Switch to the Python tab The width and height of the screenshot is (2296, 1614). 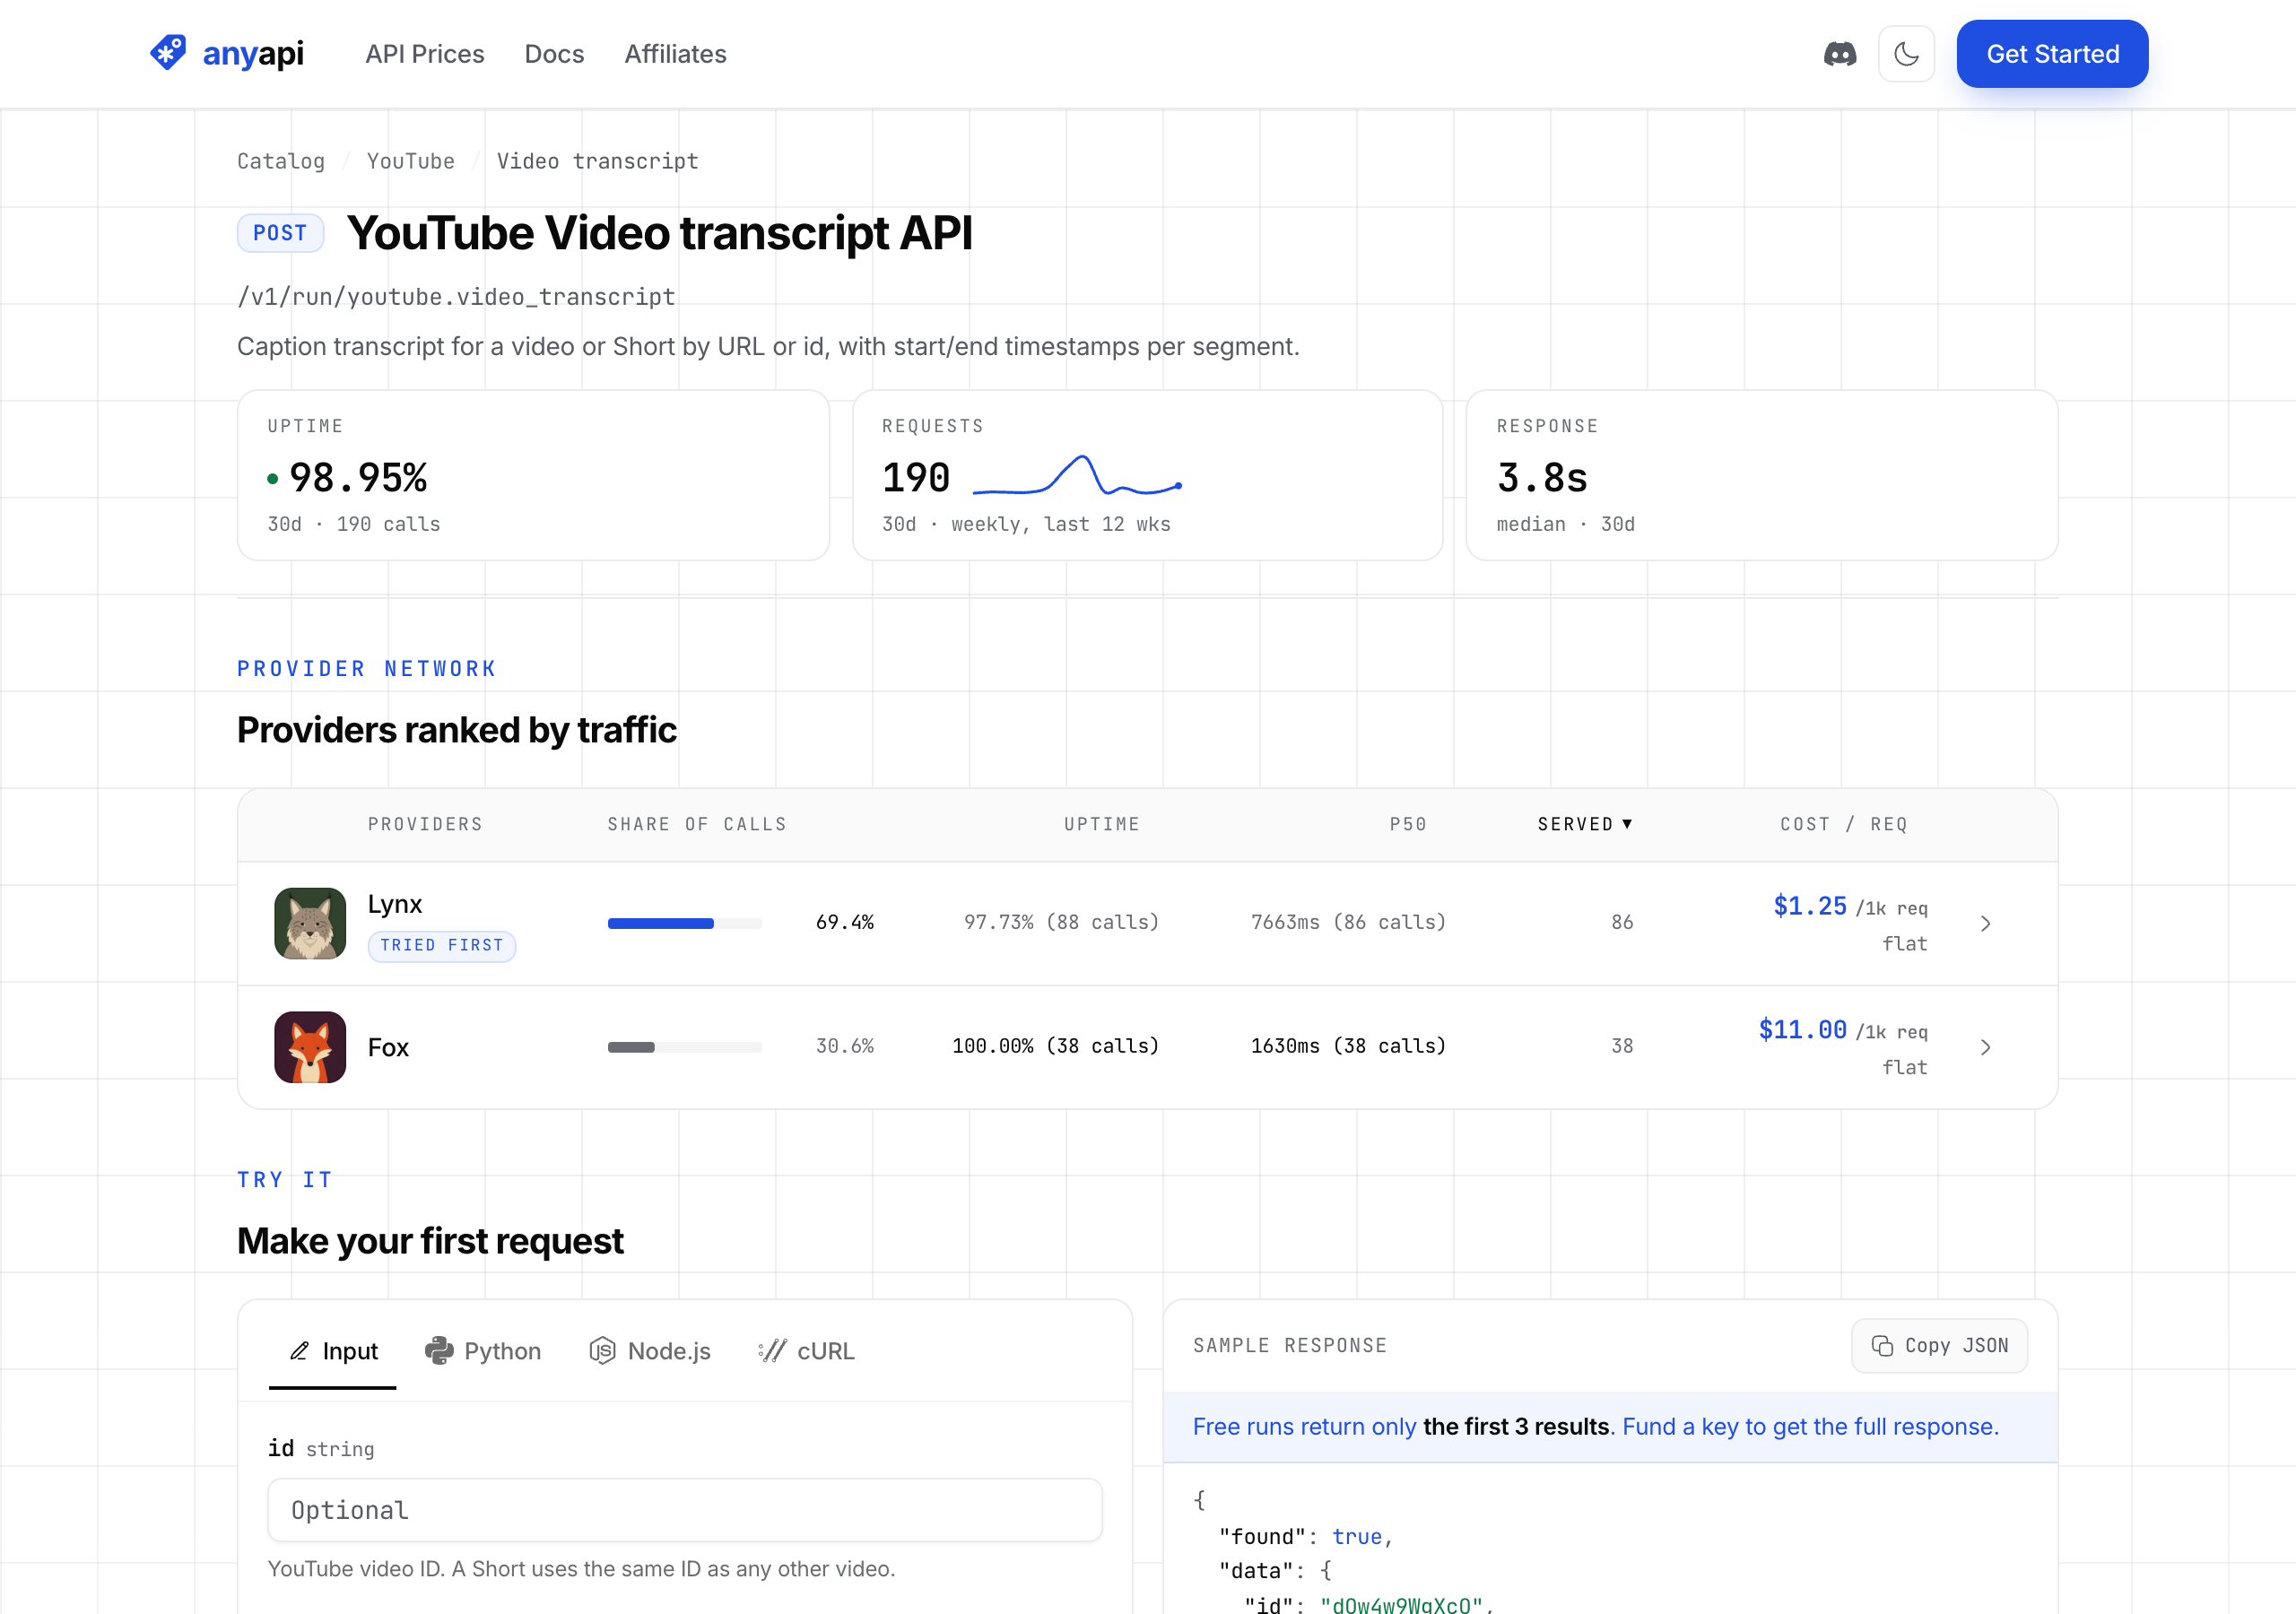click(483, 1351)
